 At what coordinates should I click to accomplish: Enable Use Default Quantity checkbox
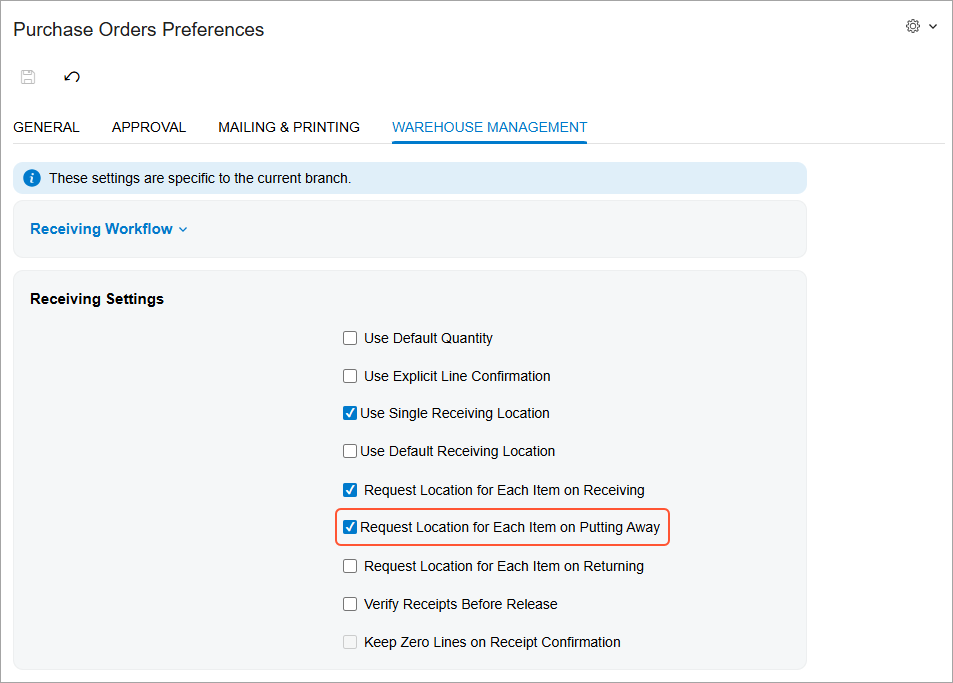pyautogui.click(x=350, y=338)
